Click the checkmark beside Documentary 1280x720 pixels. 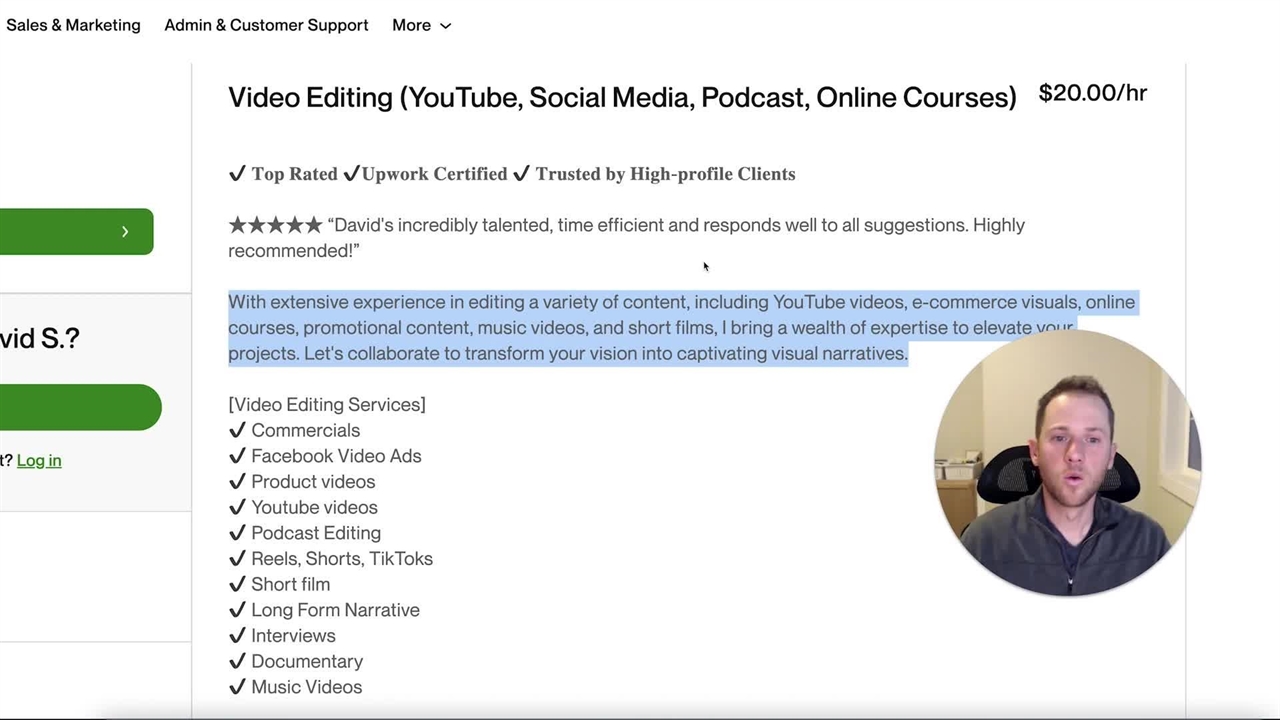[237, 661]
